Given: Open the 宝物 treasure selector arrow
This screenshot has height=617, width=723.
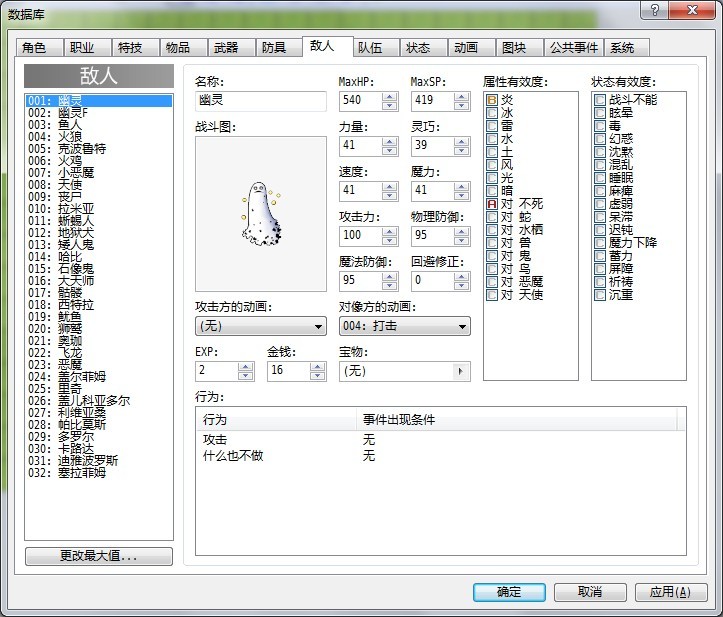Looking at the screenshot, I should tap(460, 371).
